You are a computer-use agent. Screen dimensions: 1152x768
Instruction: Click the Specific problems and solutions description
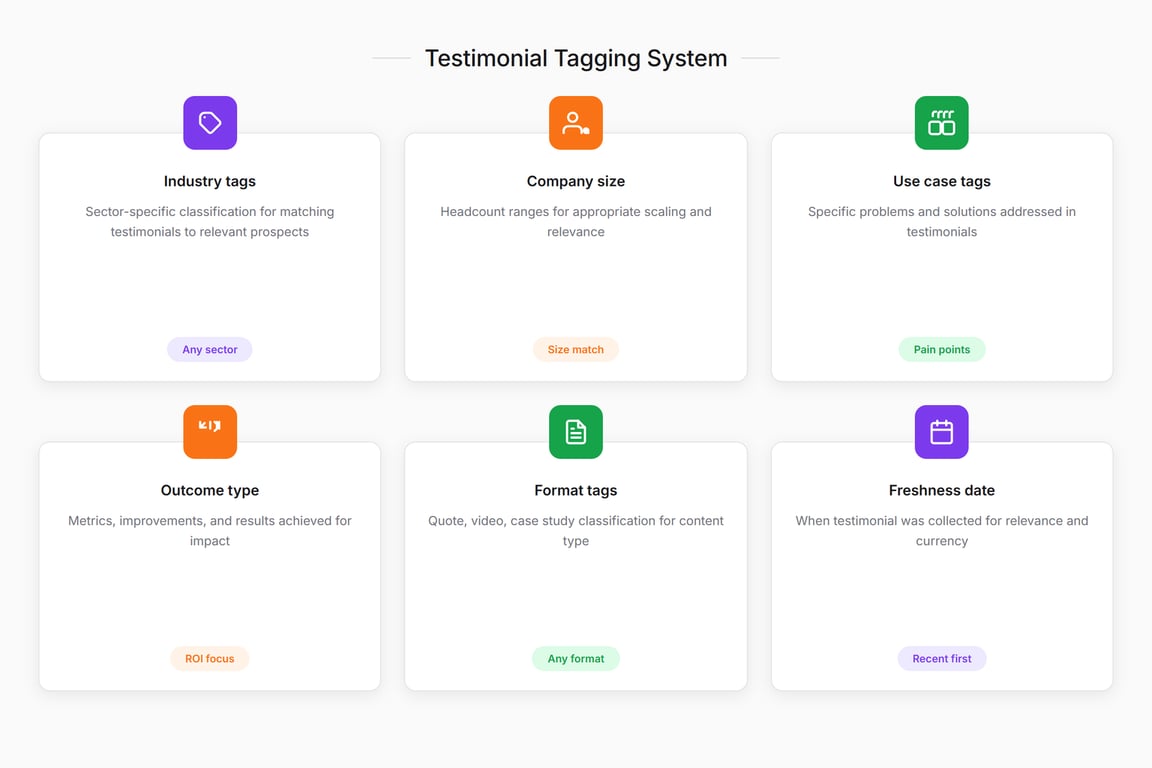pos(941,221)
